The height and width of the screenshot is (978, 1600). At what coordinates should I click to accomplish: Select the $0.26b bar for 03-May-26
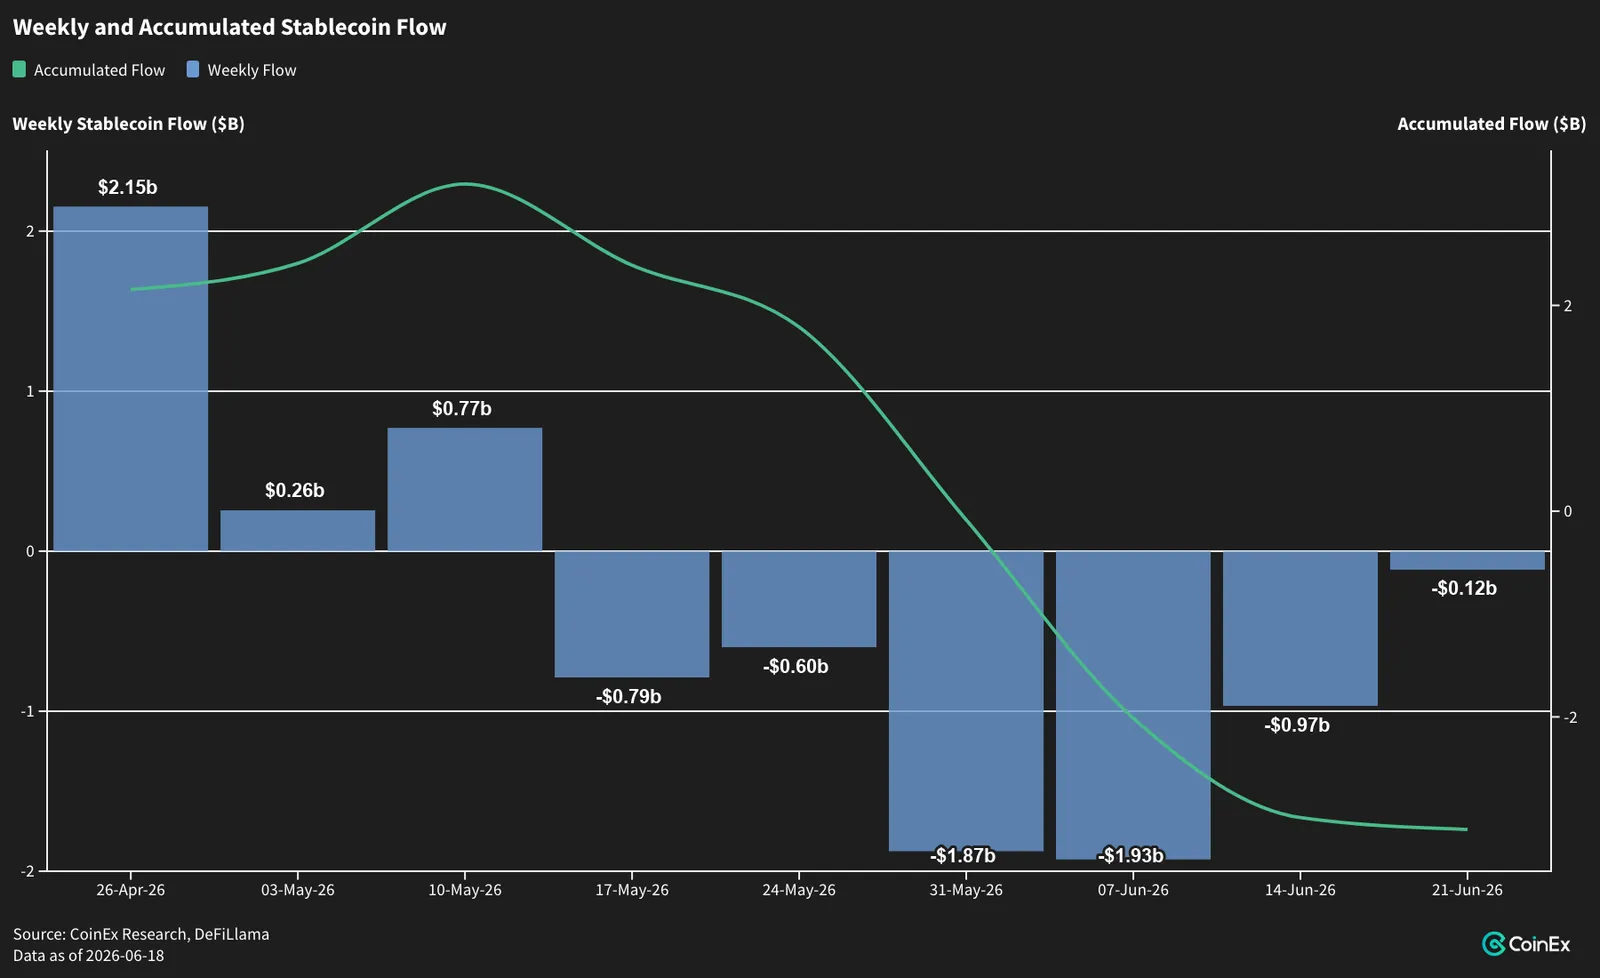click(298, 531)
